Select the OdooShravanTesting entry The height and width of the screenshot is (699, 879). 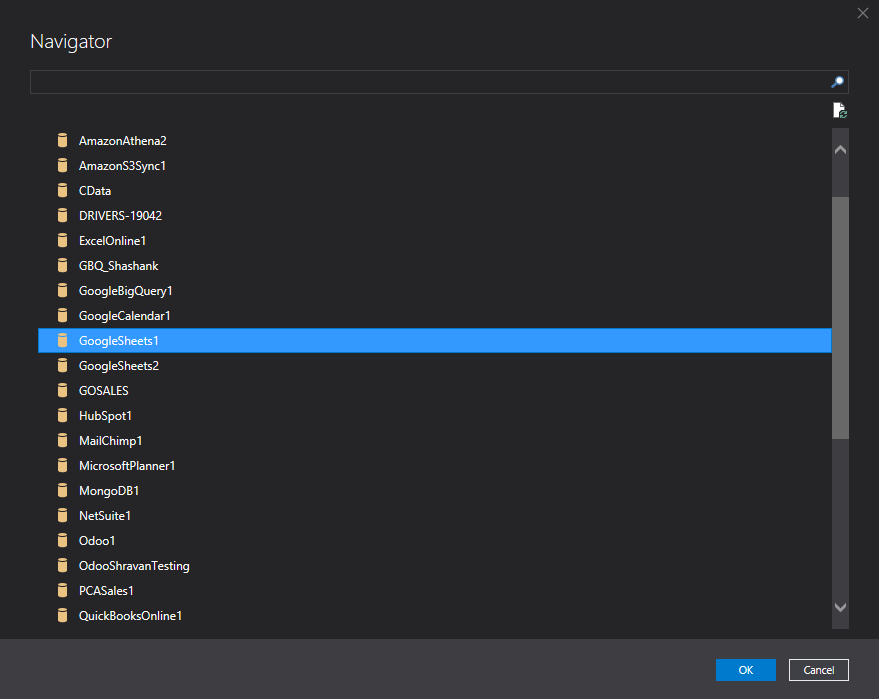point(133,565)
